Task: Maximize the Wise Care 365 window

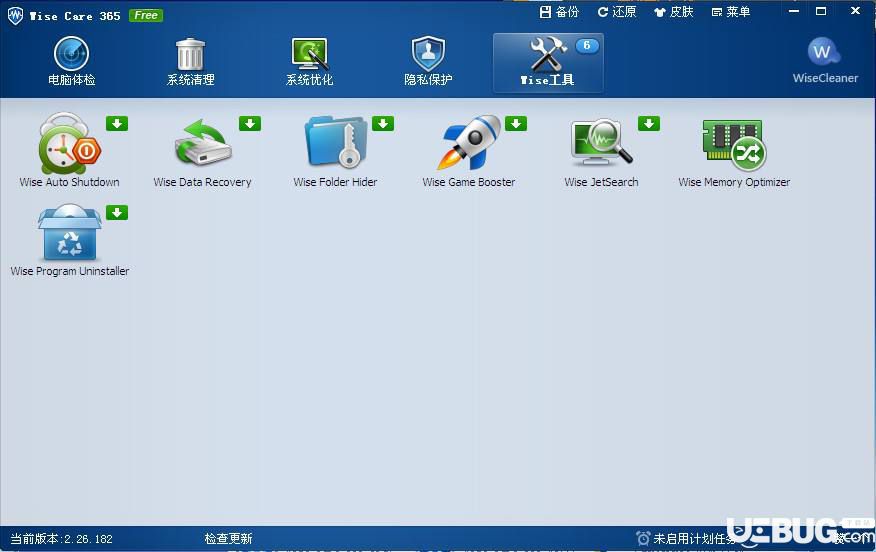Action: click(821, 11)
